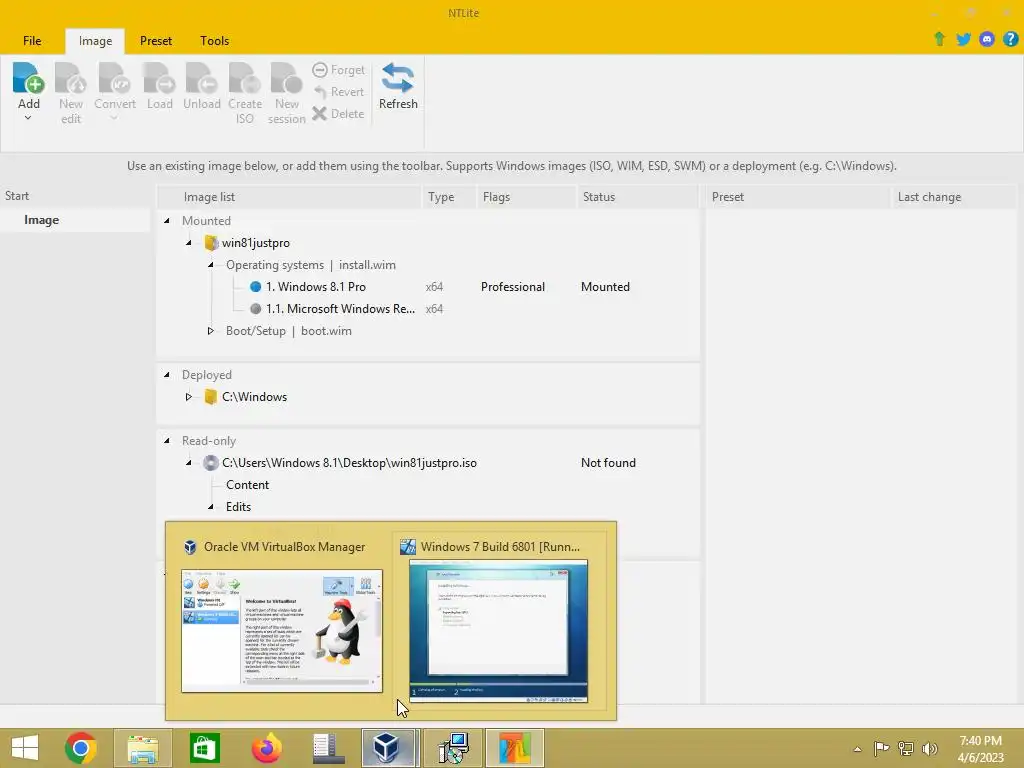Expand the Boot/Setup boot.wim node

[x=210, y=331]
